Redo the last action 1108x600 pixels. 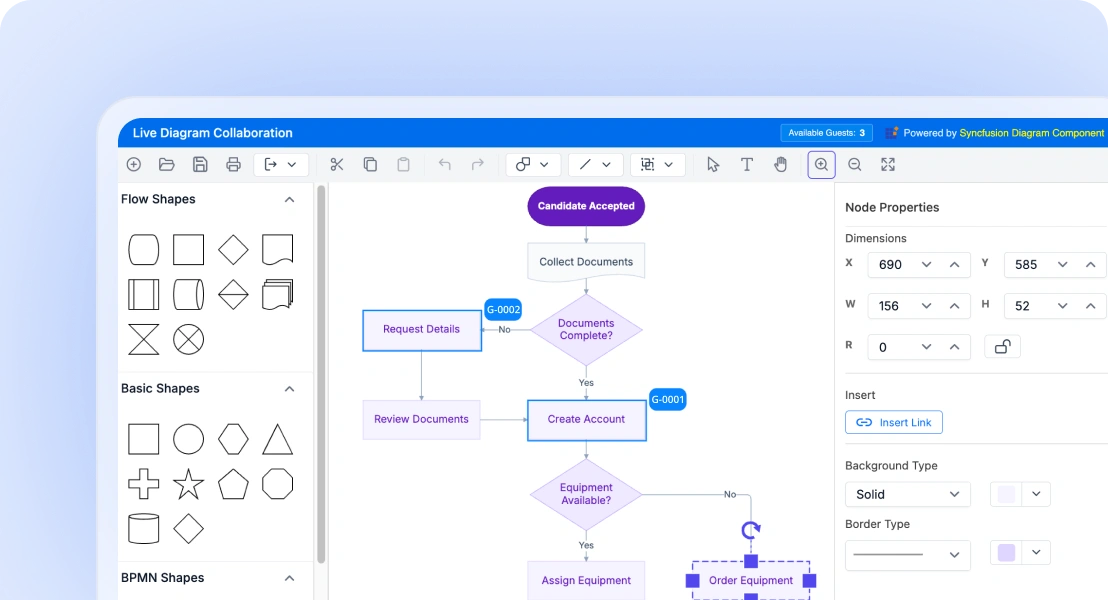(x=478, y=165)
